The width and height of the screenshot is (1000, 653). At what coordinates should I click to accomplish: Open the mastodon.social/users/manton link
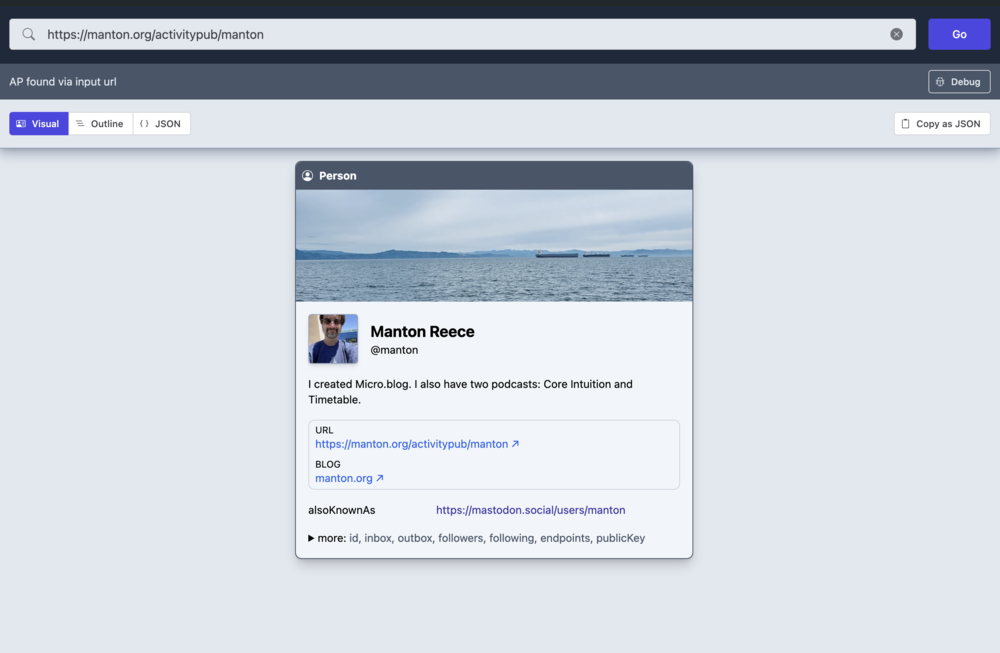coord(530,510)
